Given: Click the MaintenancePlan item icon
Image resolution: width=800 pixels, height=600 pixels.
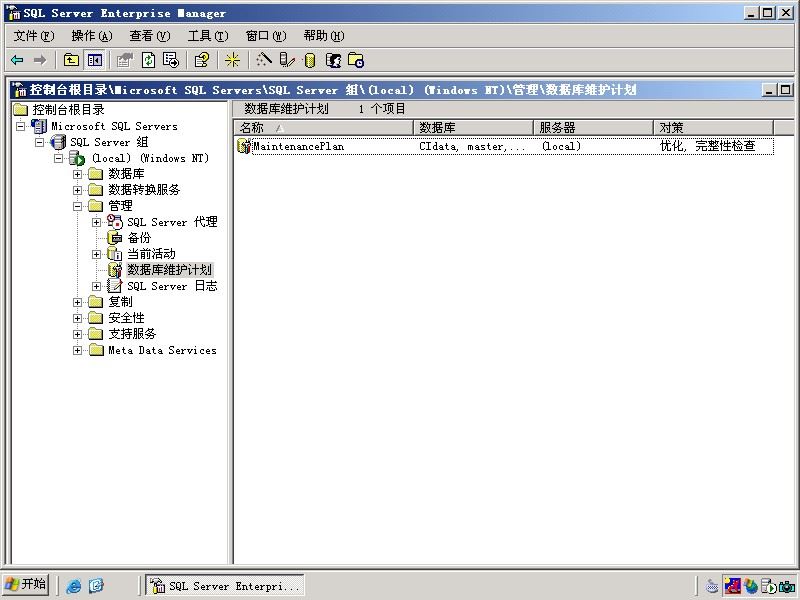Looking at the screenshot, I should click(244, 146).
